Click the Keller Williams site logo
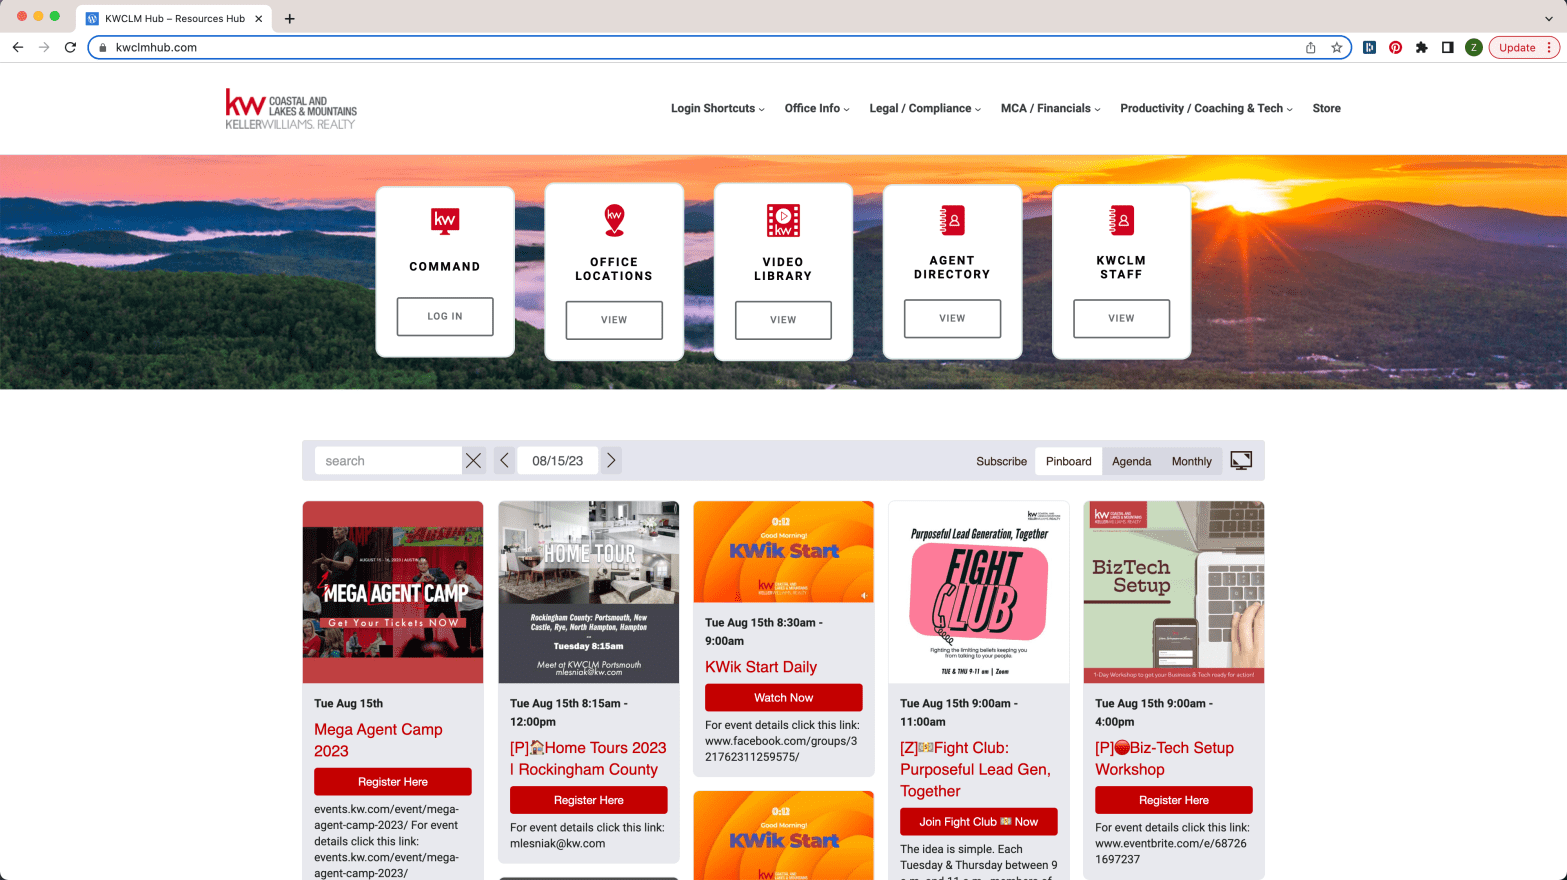Image resolution: width=1567 pixels, height=880 pixels. 291,108
